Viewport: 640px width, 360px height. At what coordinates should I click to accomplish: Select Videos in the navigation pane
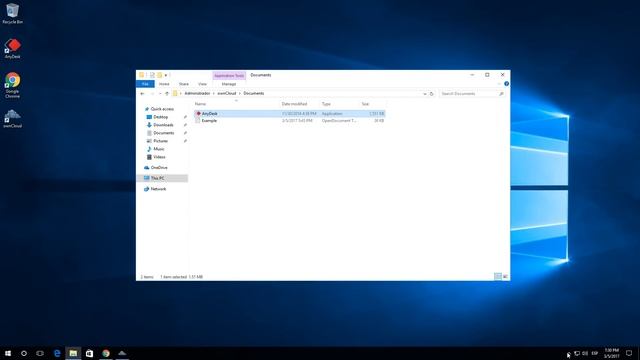159,157
